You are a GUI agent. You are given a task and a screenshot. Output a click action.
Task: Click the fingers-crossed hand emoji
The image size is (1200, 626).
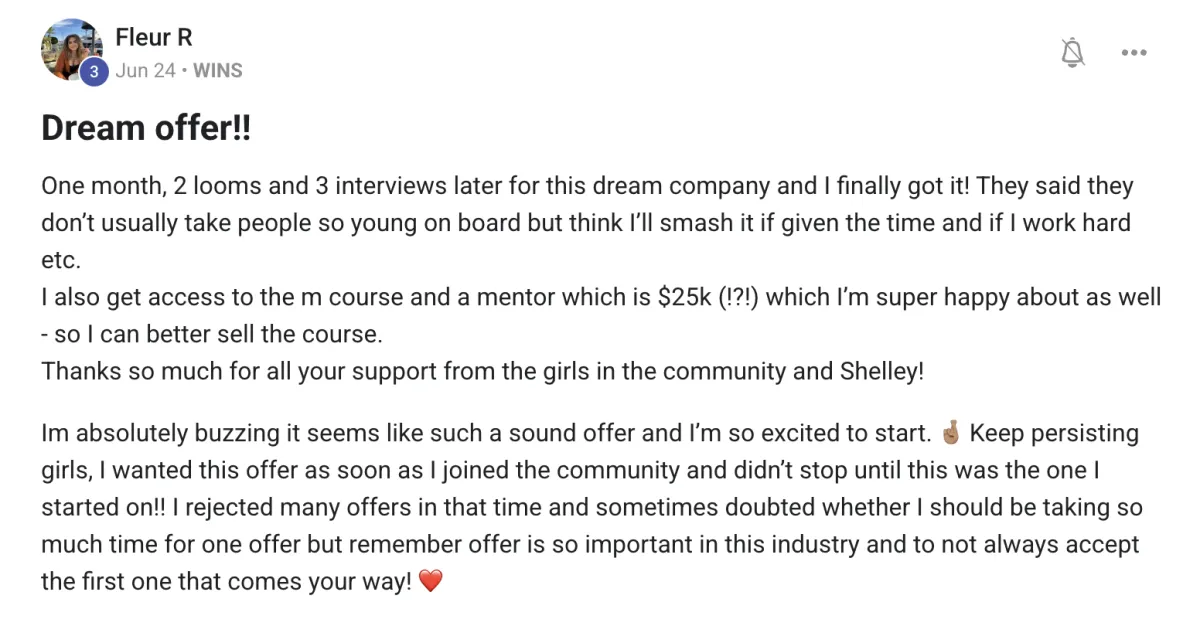tap(951, 434)
